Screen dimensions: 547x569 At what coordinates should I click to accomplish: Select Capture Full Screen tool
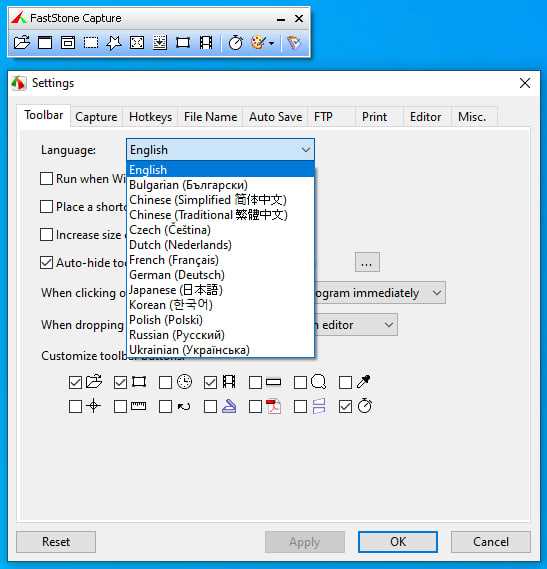137,43
